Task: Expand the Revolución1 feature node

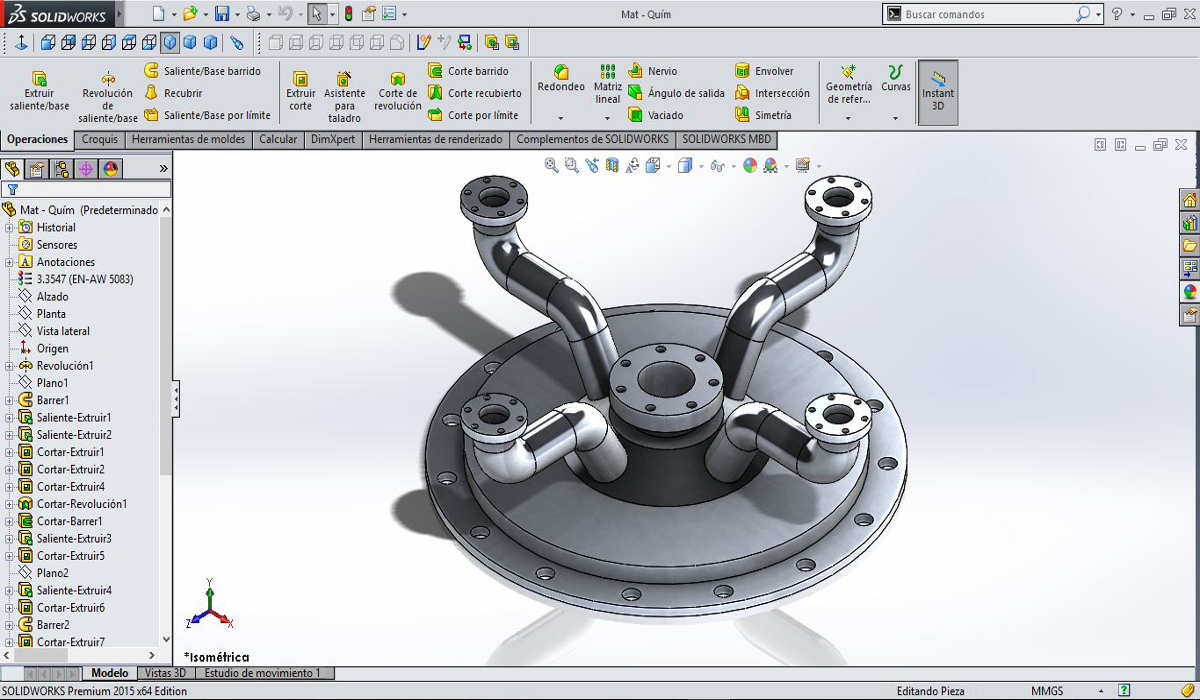Action: pyautogui.click(x=9, y=366)
